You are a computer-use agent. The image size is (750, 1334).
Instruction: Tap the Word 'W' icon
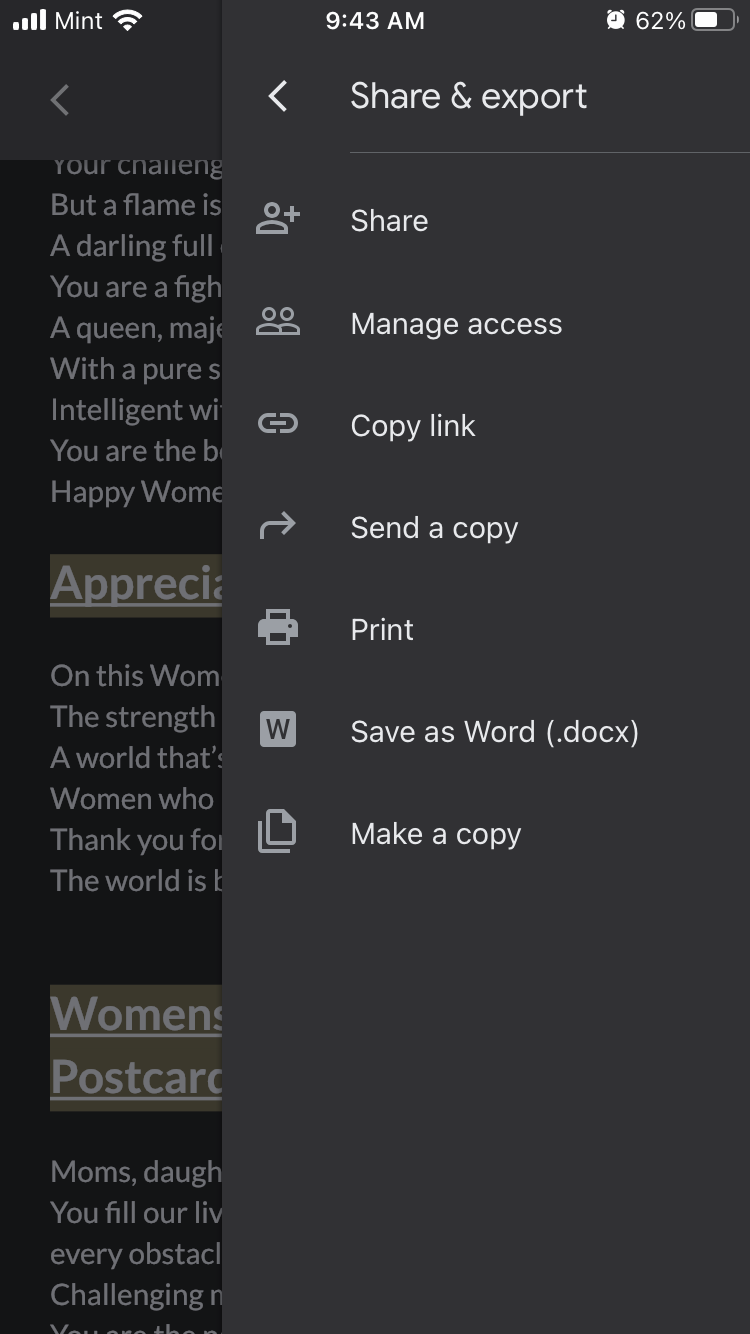[x=278, y=731]
